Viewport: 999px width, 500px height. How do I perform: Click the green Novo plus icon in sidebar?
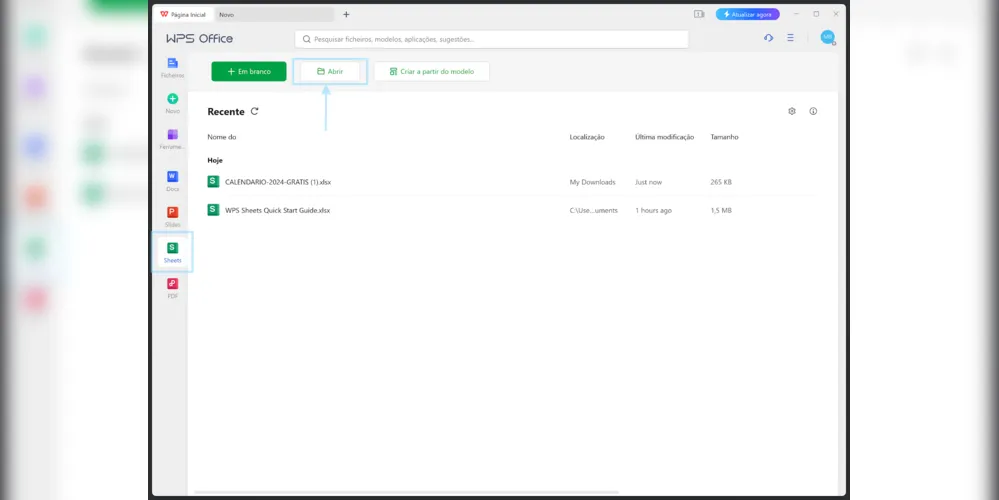tap(172, 99)
